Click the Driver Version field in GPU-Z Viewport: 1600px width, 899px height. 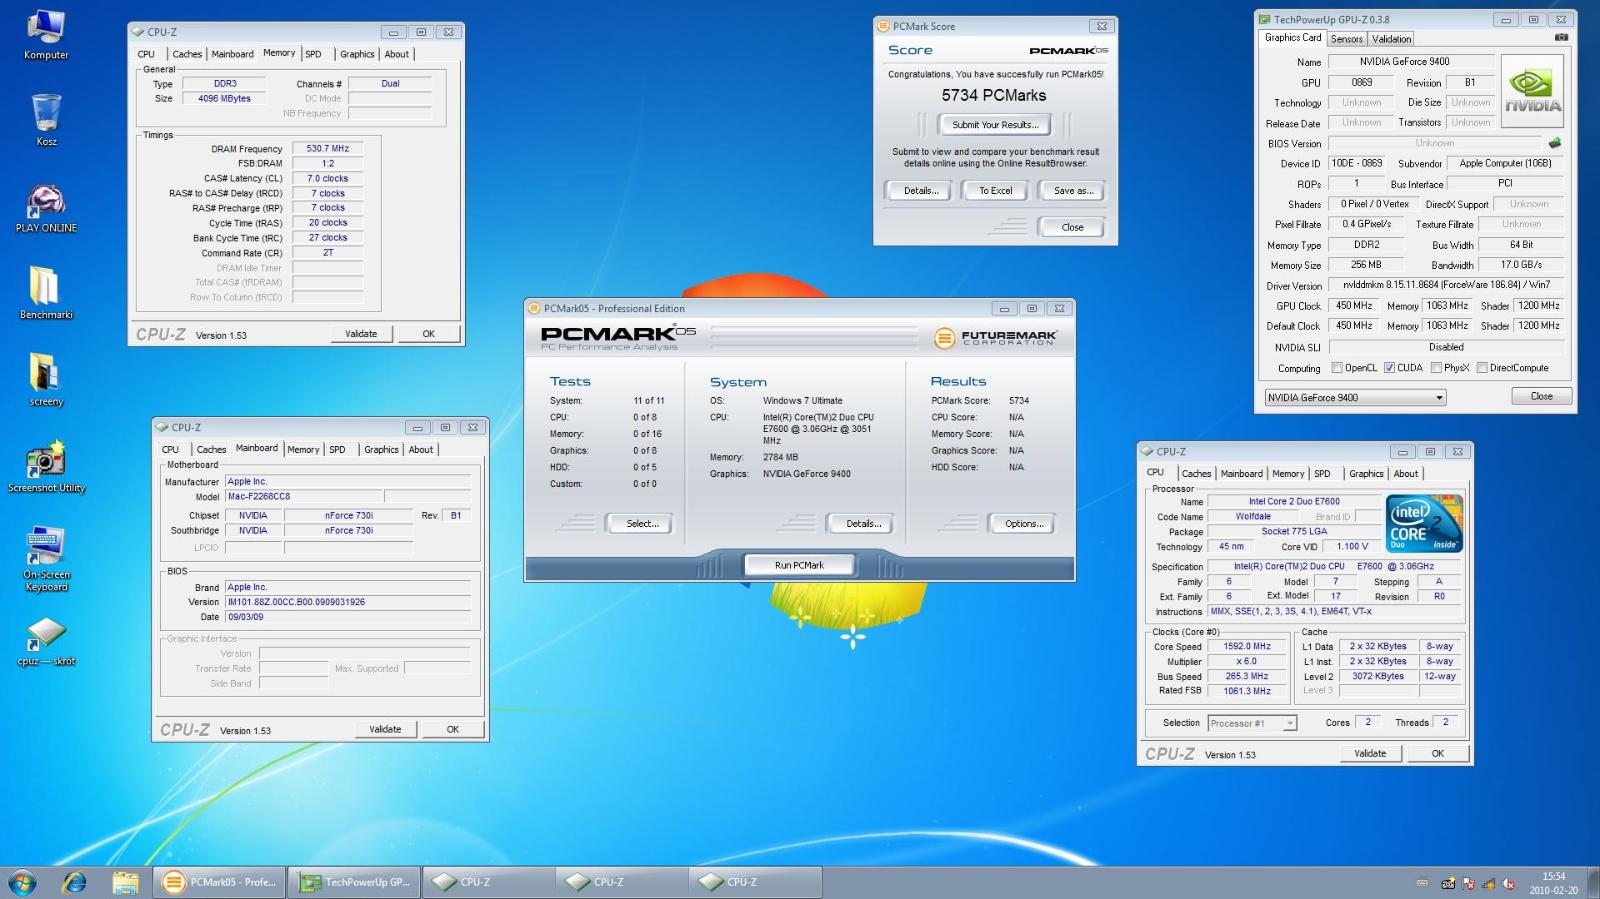1446,285
